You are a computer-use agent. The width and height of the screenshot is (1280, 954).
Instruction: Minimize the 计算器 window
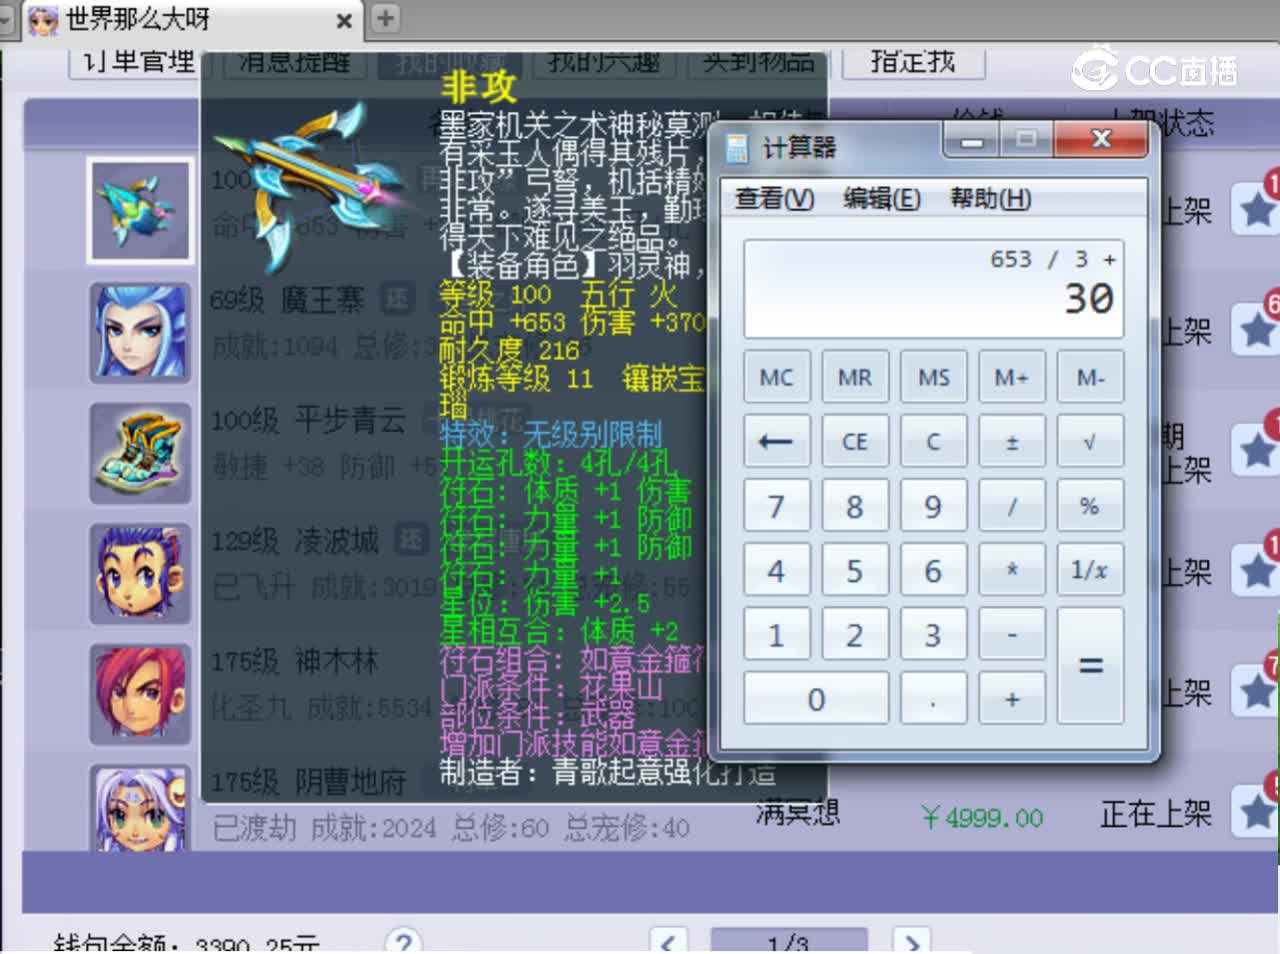click(972, 140)
